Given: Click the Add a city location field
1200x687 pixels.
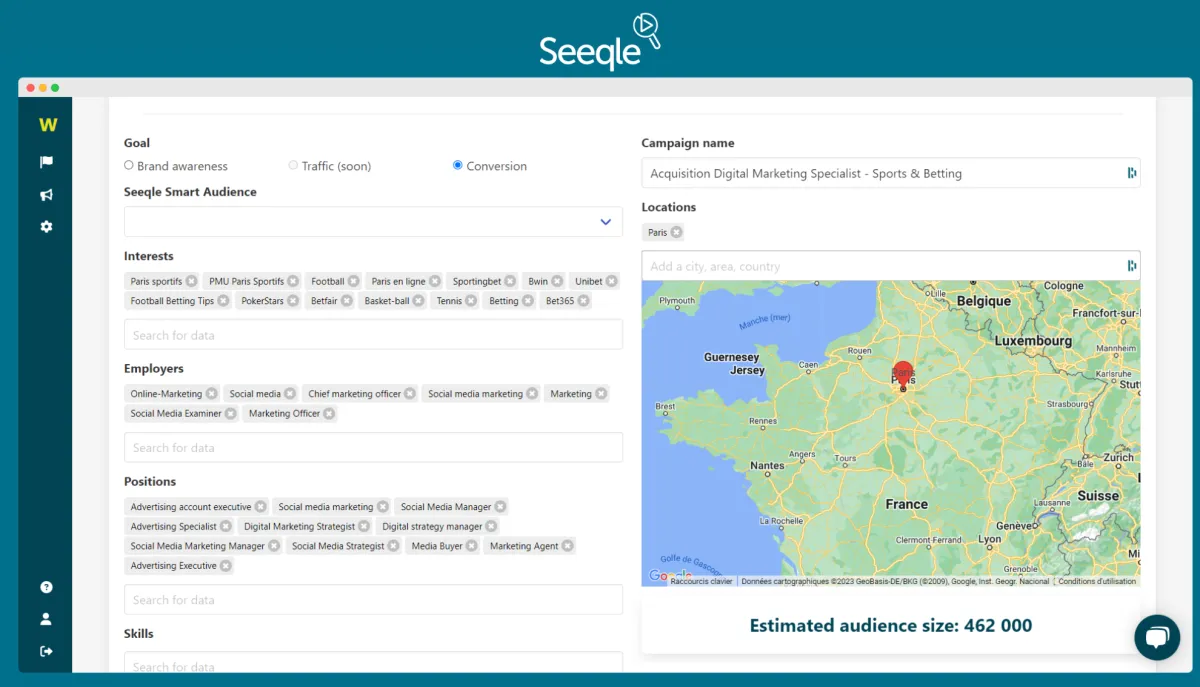Looking at the screenshot, I should pos(885,266).
